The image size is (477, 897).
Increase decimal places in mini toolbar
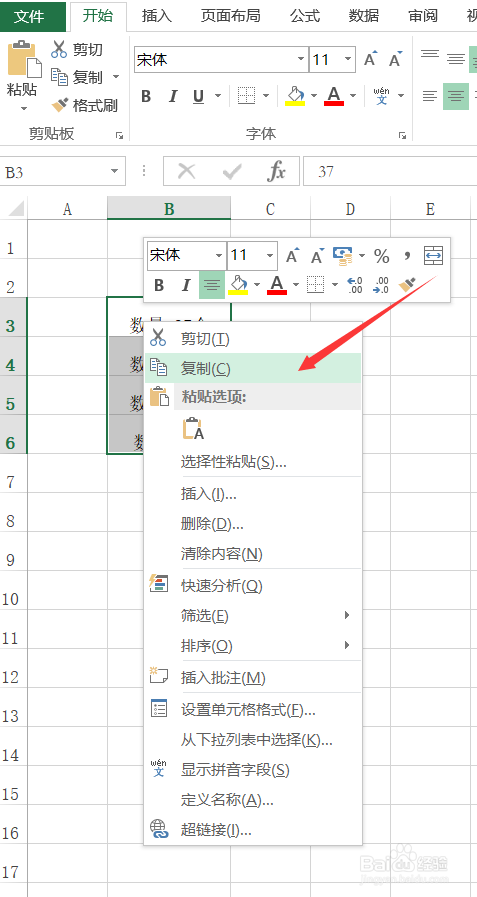355,284
